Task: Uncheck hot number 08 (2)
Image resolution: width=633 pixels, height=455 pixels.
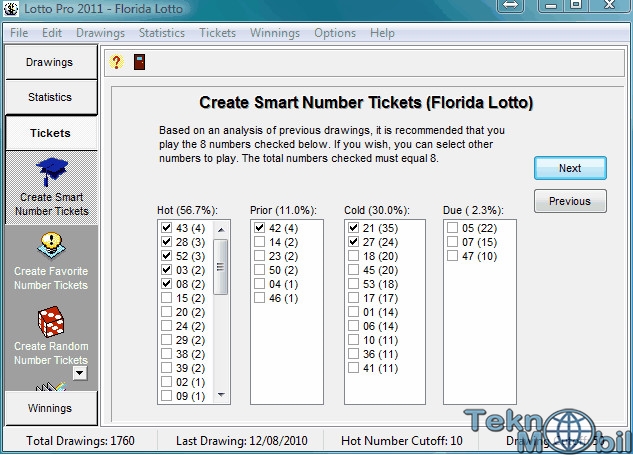Action: pos(166,284)
